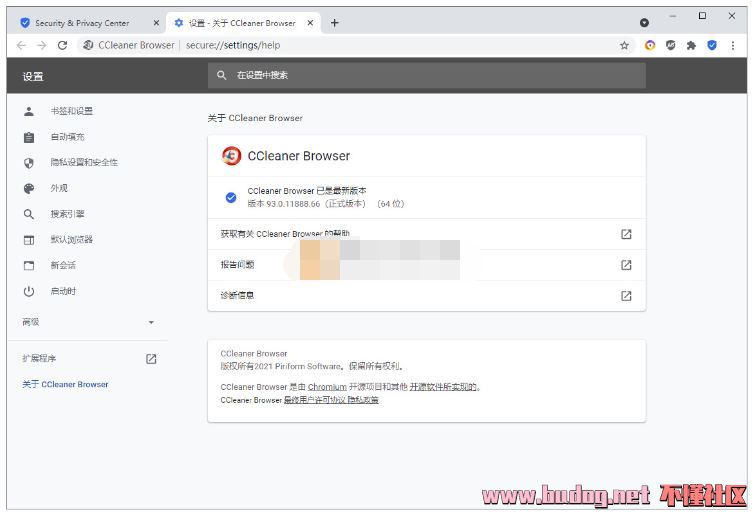This screenshot has width=756, height=516.
Task: Open 获取有关 CCleaner Browser 的帮助 row
Action: (427, 234)
